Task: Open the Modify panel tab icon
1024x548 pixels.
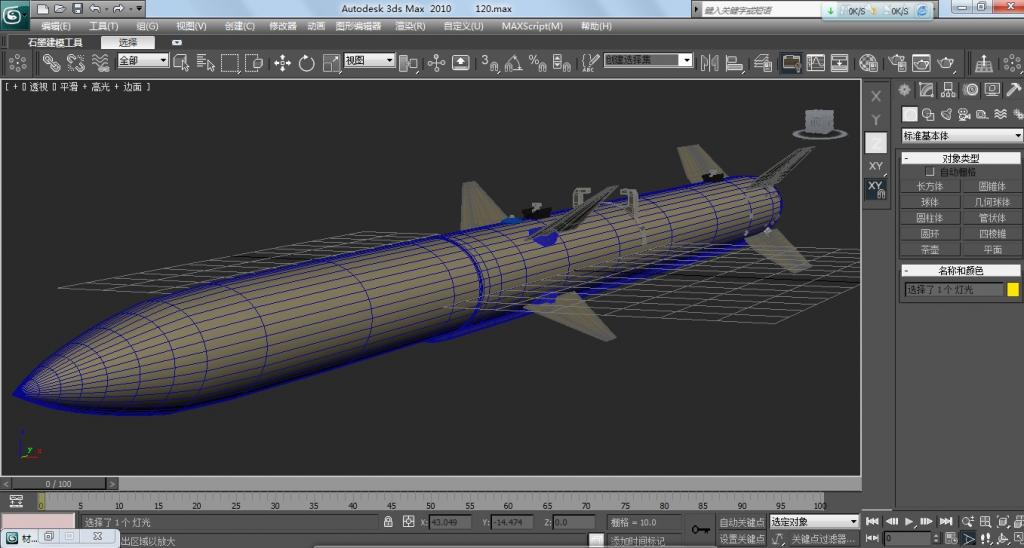Action: 926,90
